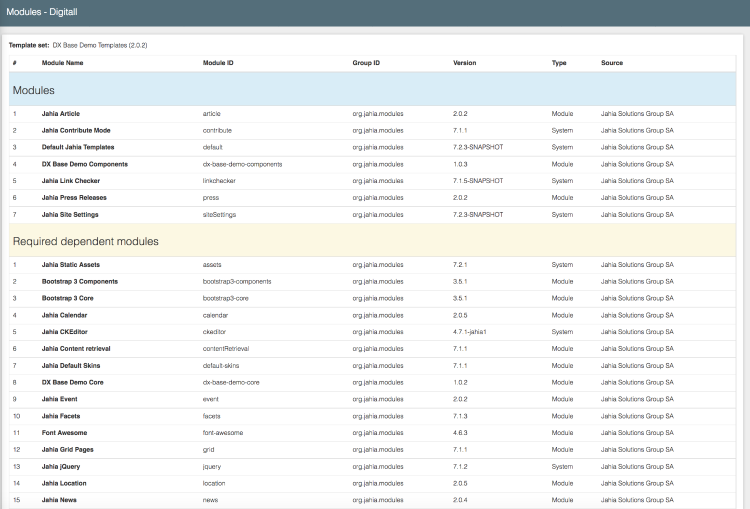Click the Module ID column header
This screenshot has height=509, width=750.
[x=218, y=63]
